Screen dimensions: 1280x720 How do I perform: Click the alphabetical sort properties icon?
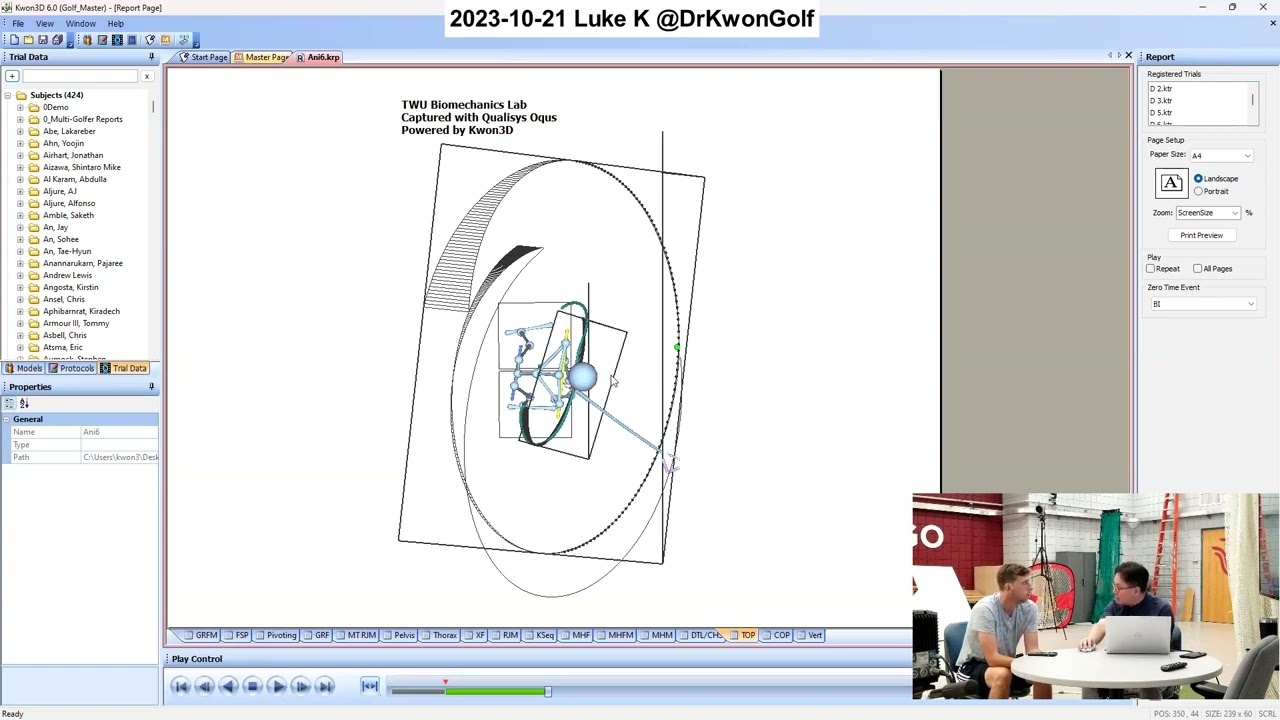click(x=24, y=403)
